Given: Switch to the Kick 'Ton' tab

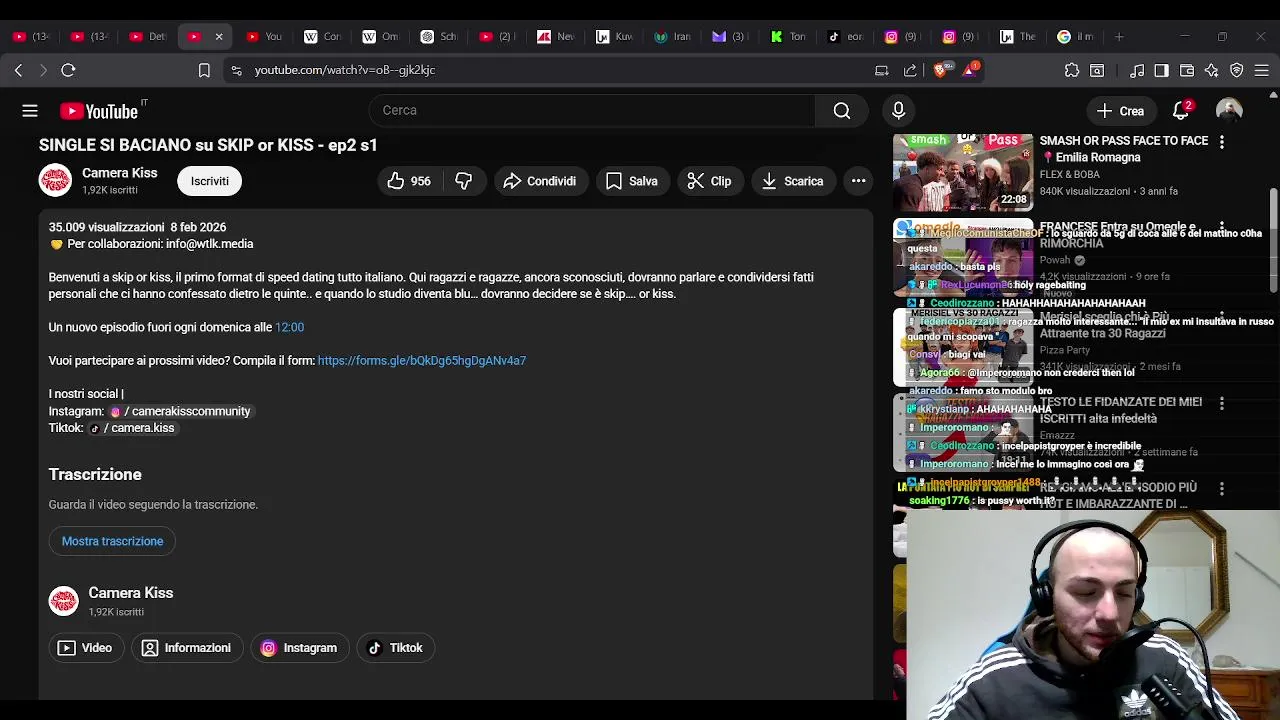Looking at the screenshot, I should click(x=787, y=37).
